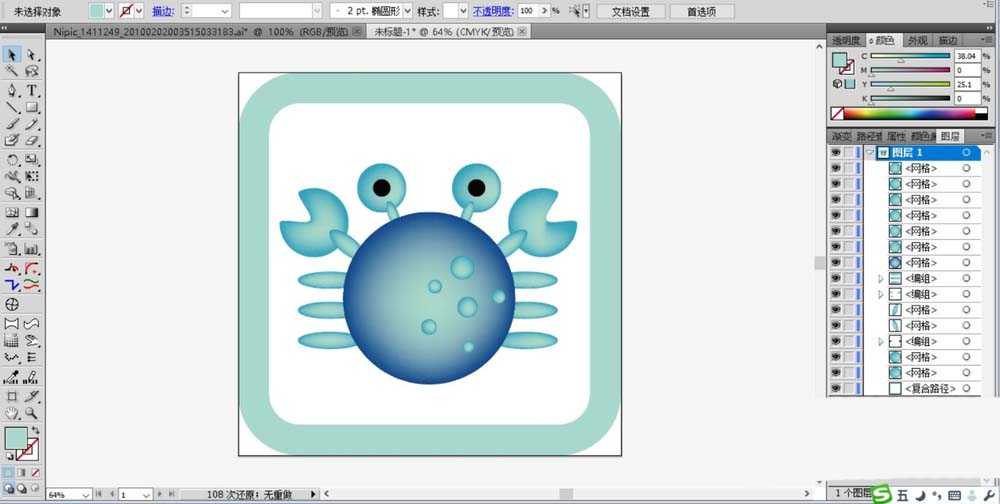The height and width of the screenshot is (504, 1000).
Task: Click the C cyan slider track
Action: (910, 56)
